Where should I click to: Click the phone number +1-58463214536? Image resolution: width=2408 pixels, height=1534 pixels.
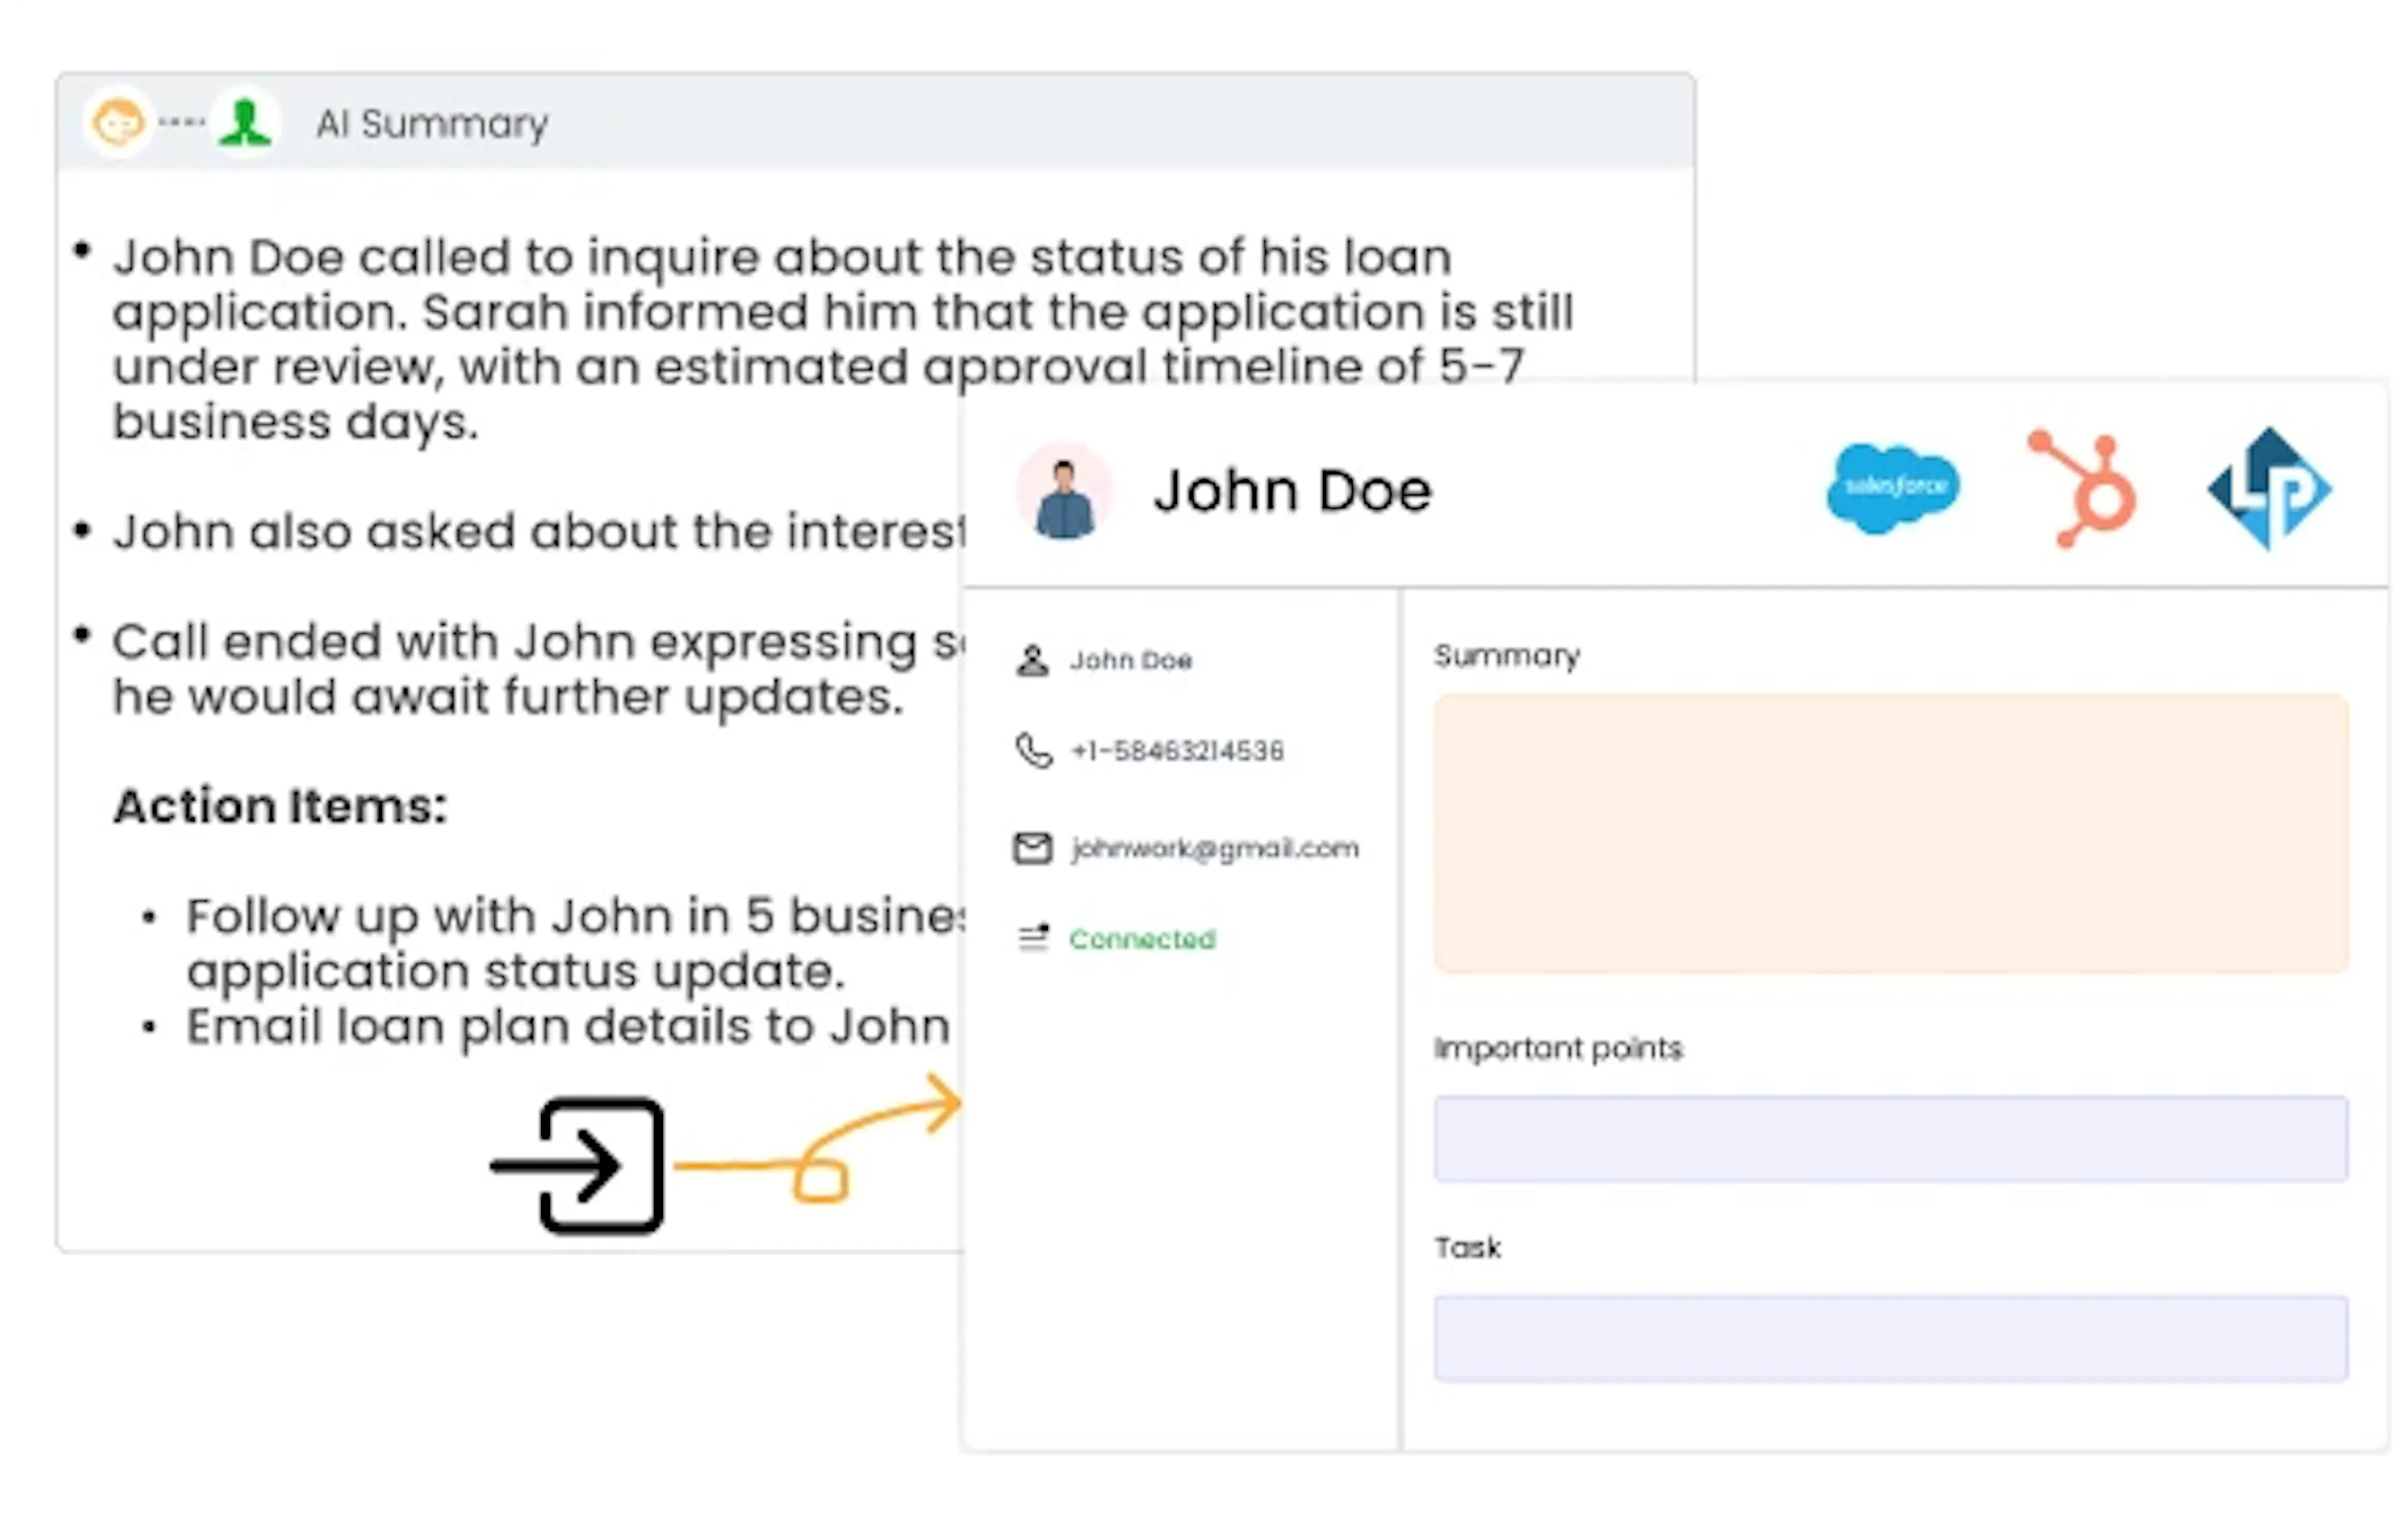(x=1177, y=751)
